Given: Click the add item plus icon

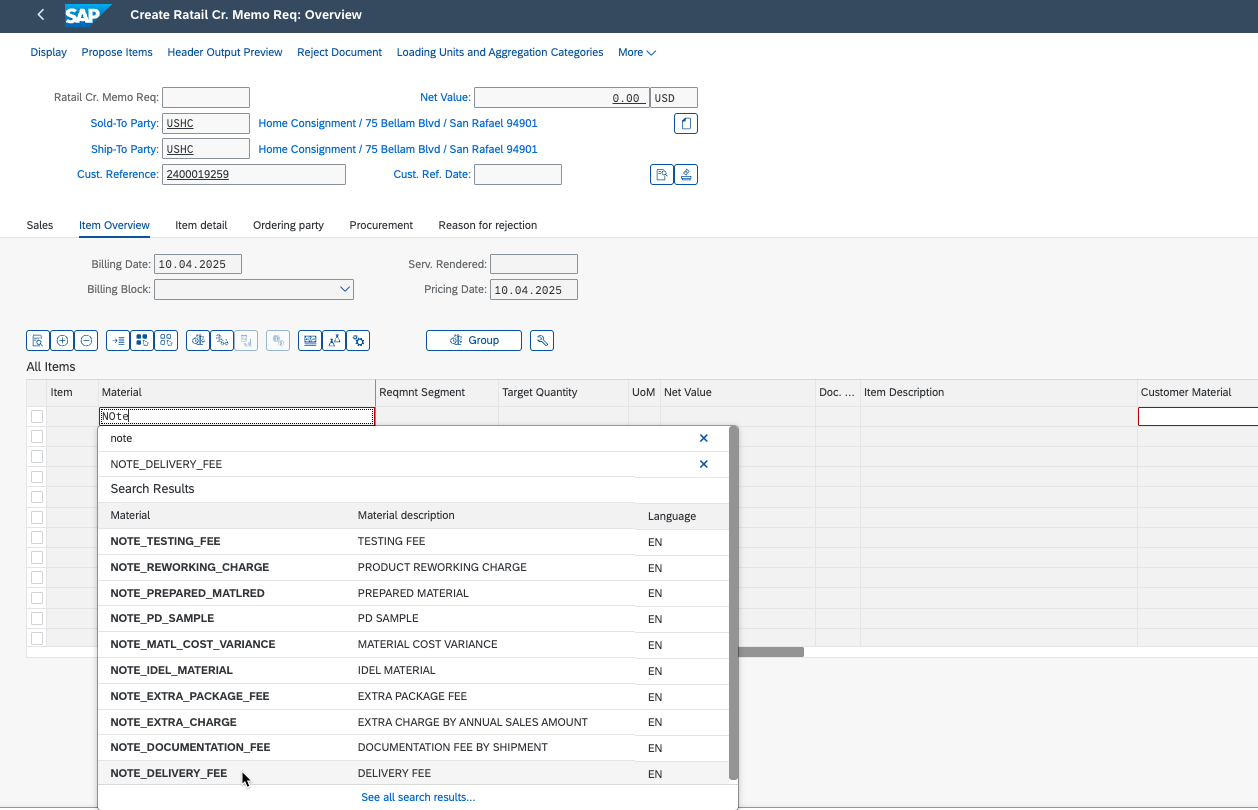Looking at the screenshot, I should click(62, 341).
